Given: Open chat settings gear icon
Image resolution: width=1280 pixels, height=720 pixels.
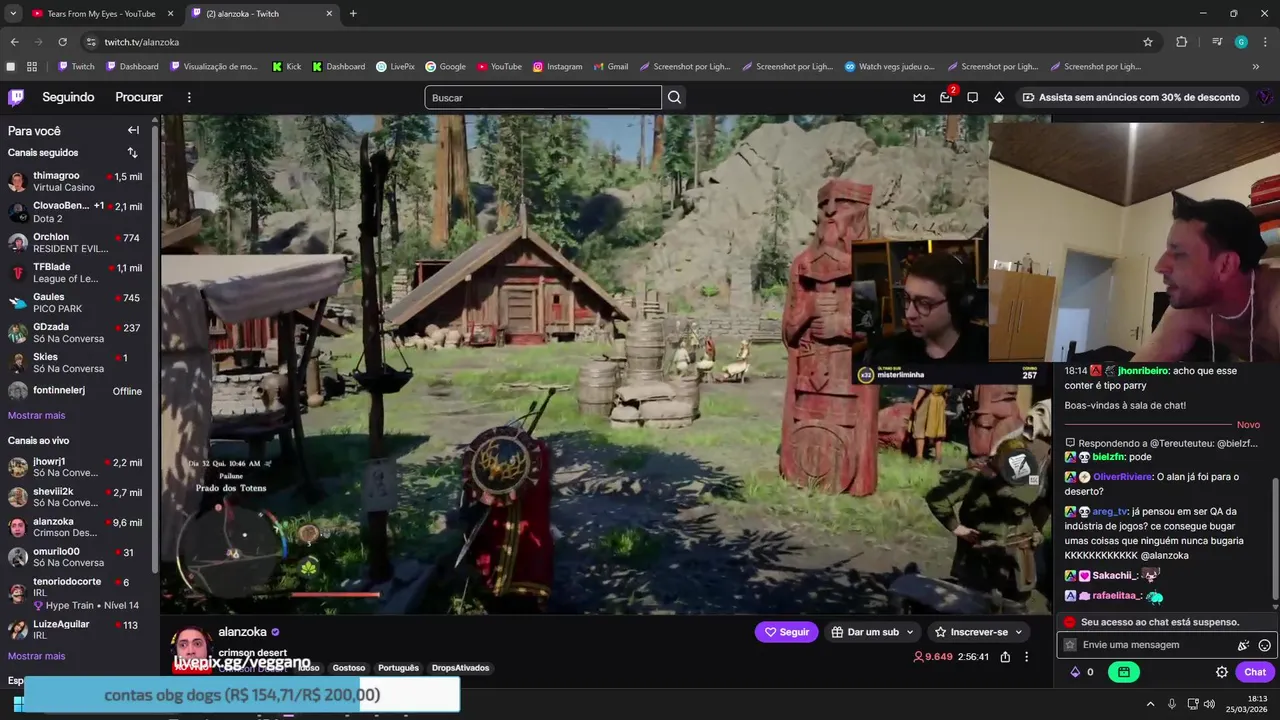Looking at the screenshot, I should [1222, 672].
